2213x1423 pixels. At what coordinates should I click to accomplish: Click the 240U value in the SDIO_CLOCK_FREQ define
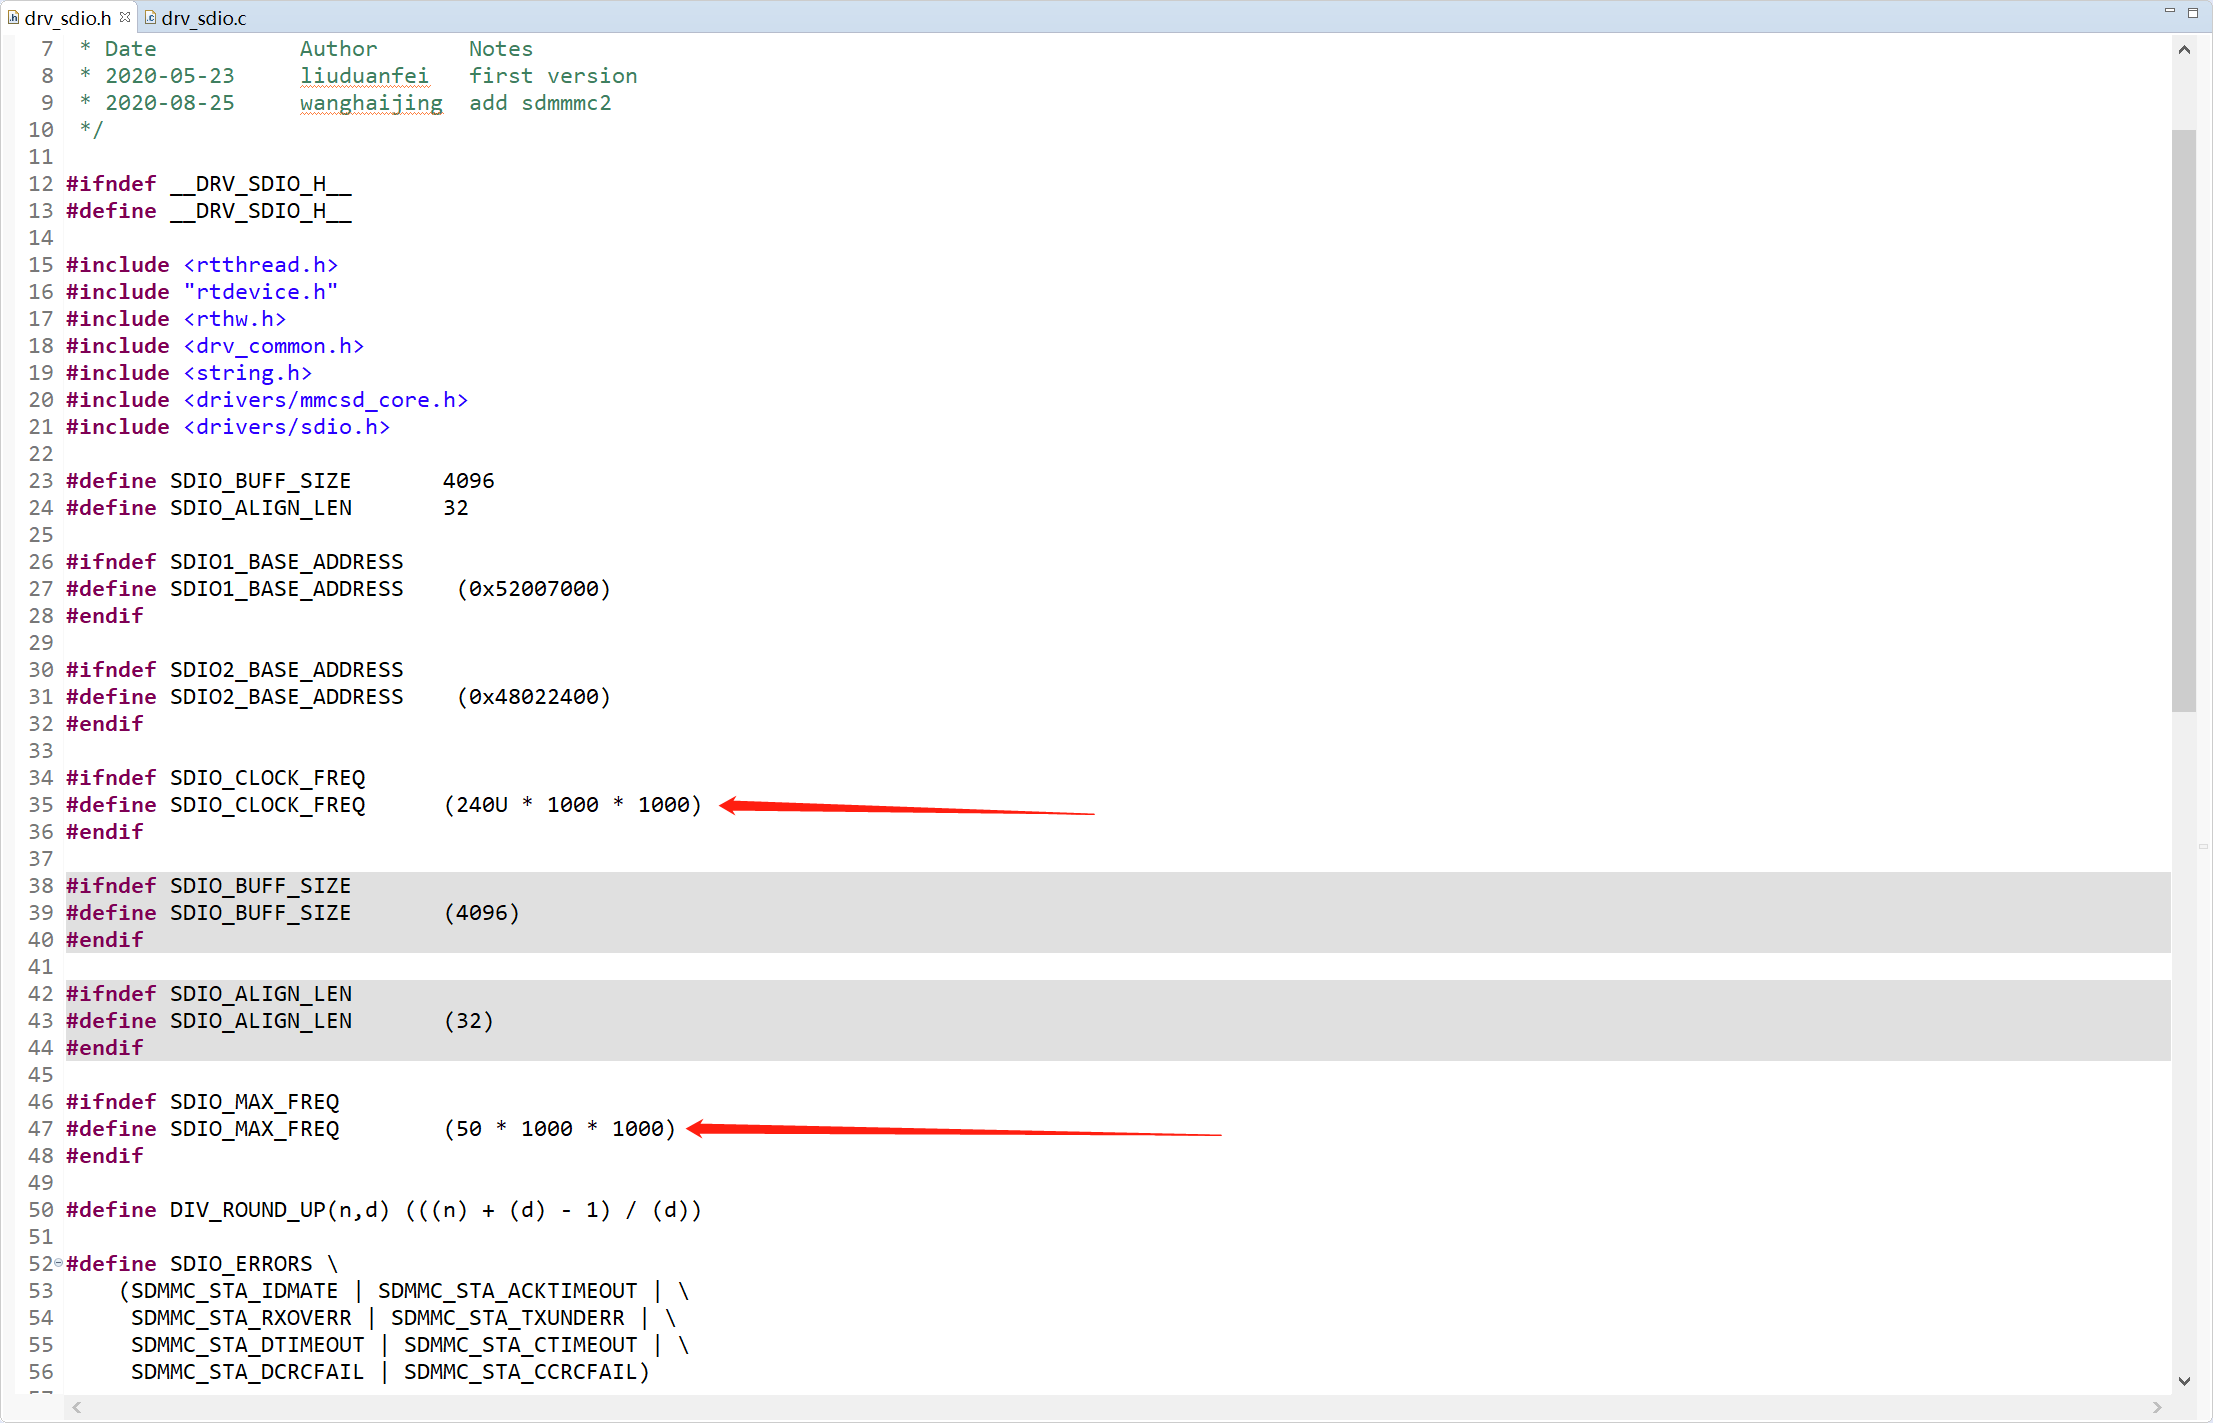point(482,805)
